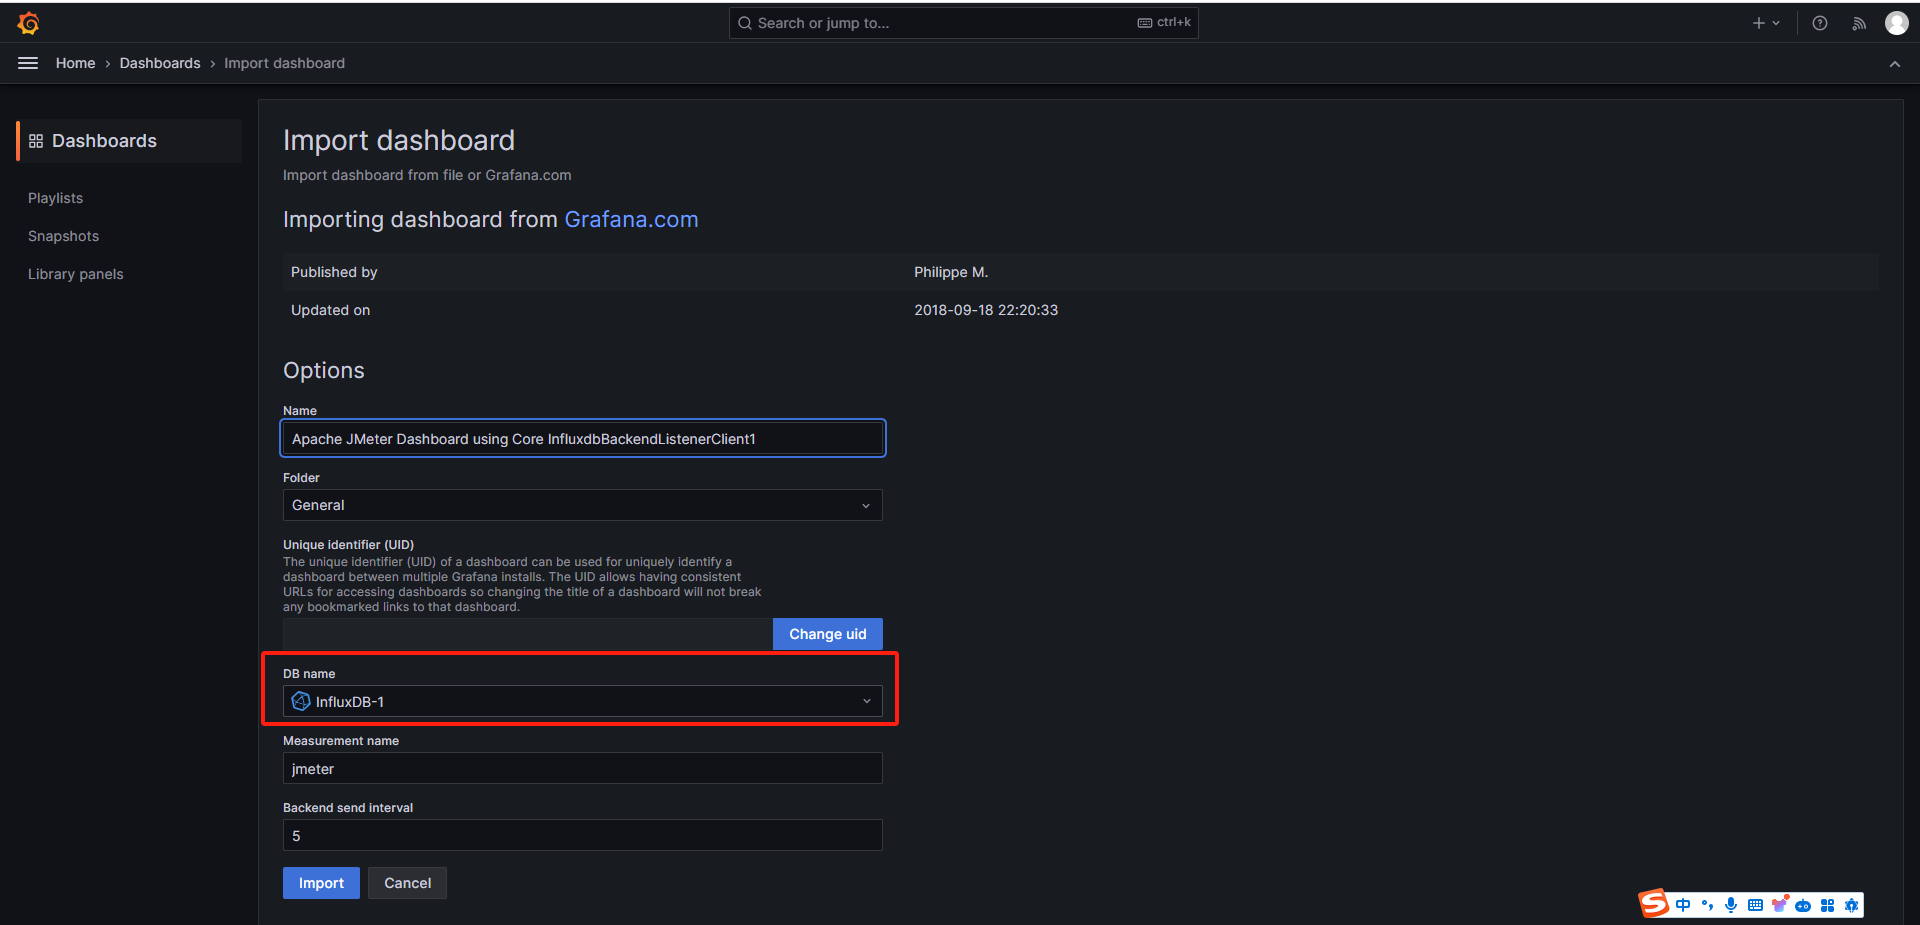Click the Change uid button

pyautogui.click(x=828, y=634)
